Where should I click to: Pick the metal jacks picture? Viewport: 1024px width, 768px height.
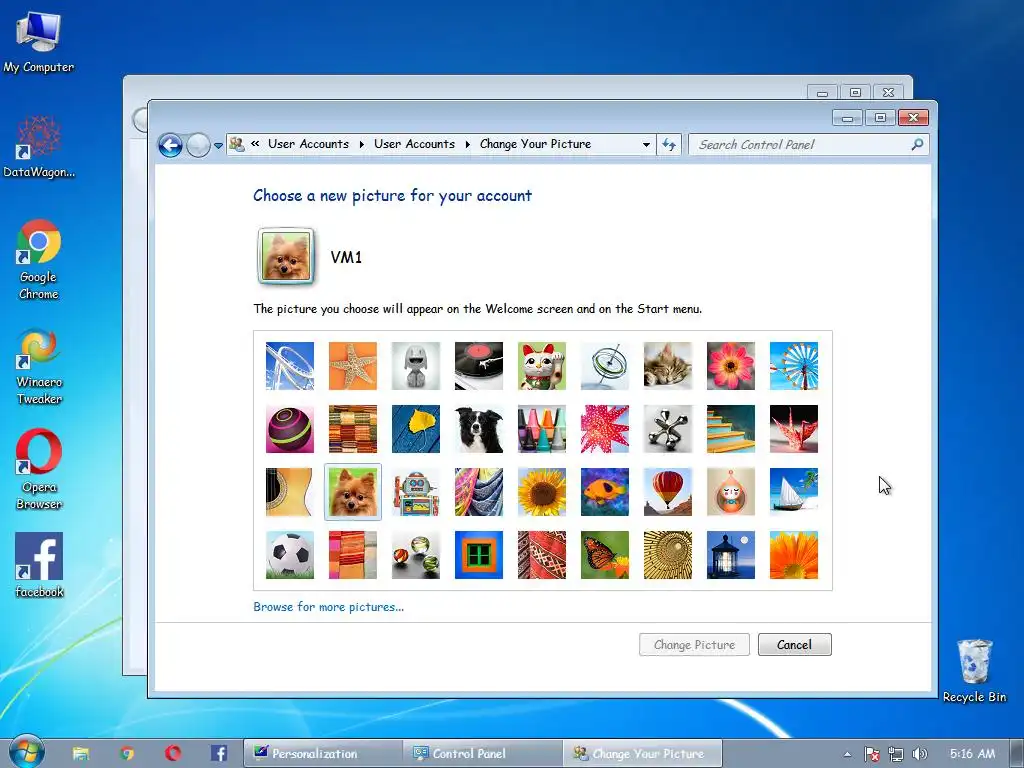(x=667, y=429)
